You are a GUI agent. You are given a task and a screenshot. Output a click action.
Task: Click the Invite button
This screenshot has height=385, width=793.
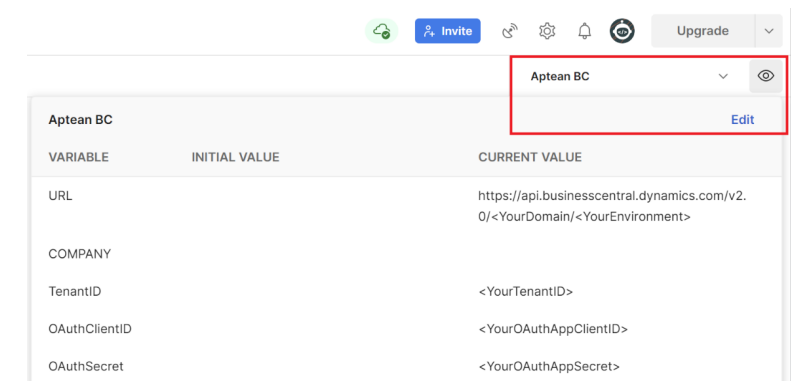click(x=448, y=31)
